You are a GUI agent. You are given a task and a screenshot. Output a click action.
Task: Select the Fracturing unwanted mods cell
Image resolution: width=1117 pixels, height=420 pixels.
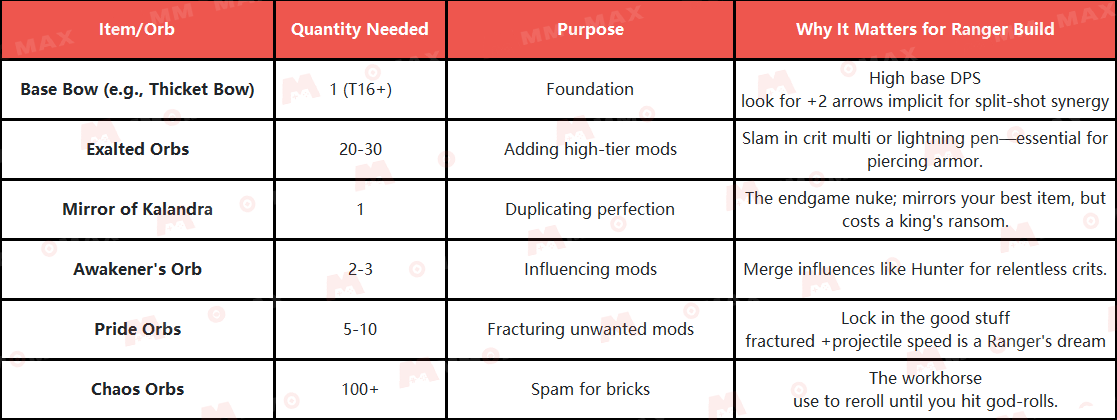[x=590, y=329]
